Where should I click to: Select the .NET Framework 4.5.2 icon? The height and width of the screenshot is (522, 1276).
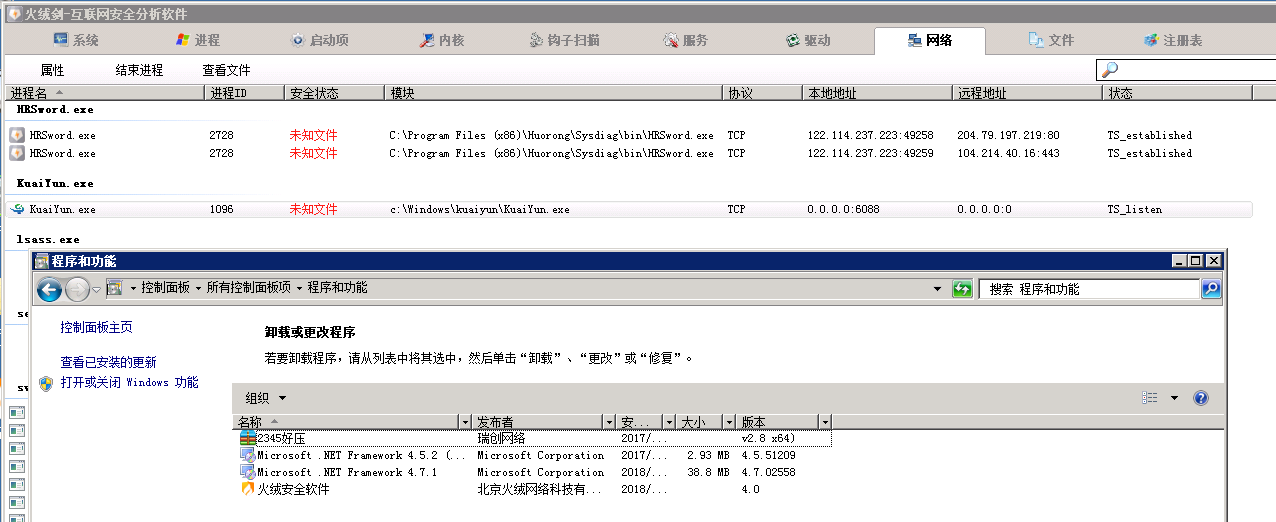tap(248, 455)
